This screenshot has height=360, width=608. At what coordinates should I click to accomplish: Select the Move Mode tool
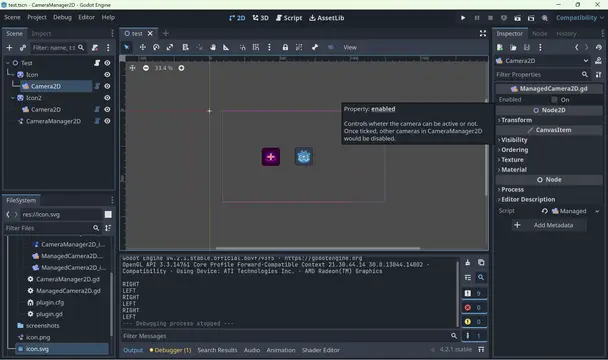tap(143, 47)
